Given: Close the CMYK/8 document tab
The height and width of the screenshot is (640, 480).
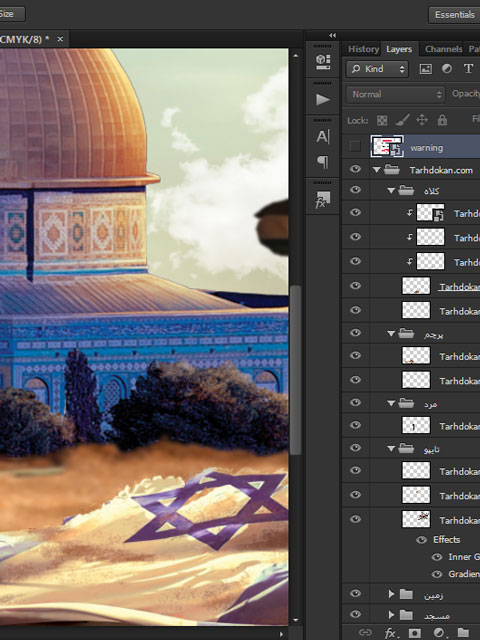Looking at the screenshot, I should (60, 39).
